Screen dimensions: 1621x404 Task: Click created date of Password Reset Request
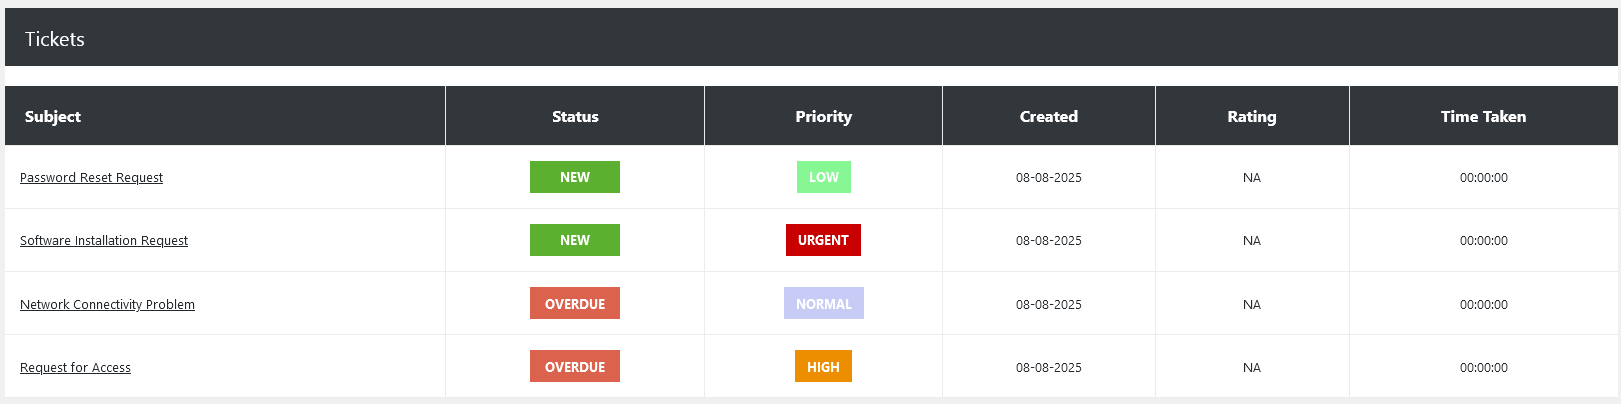(1049, 178)
